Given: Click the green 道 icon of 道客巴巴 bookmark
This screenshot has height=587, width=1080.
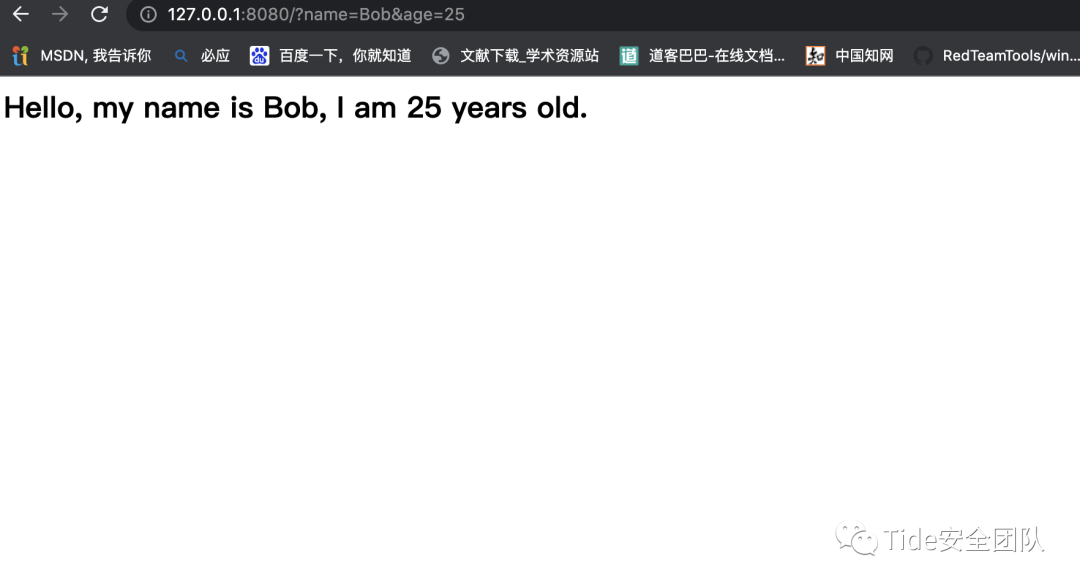Looking at the screenshot, I should 629,56.
